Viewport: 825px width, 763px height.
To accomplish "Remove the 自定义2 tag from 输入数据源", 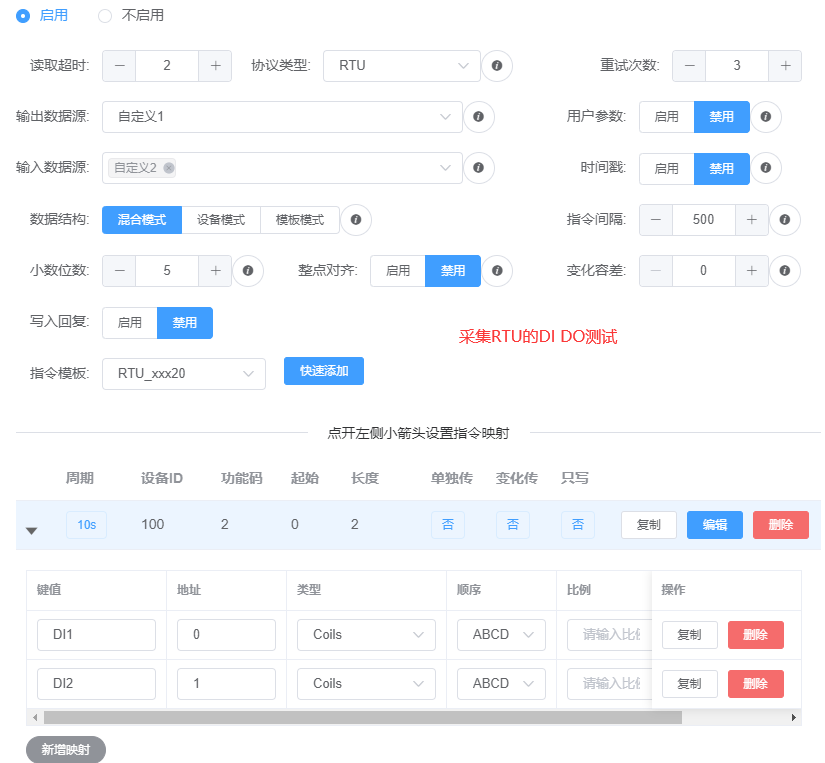I will [x=169, y=168].
